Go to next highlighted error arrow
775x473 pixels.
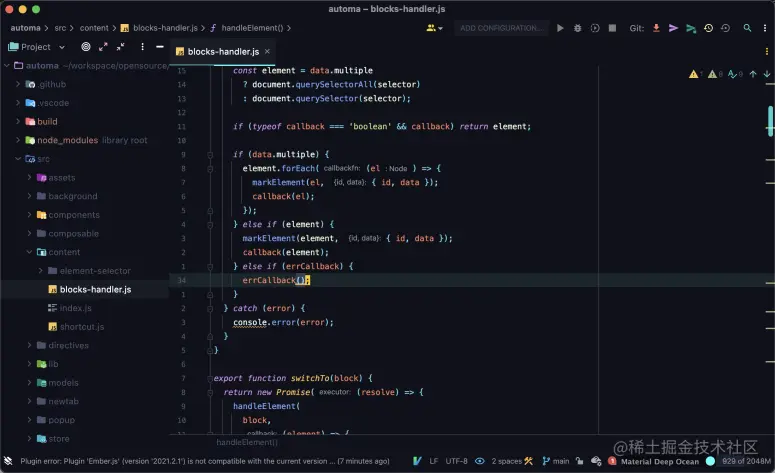[x=767, y=74]
